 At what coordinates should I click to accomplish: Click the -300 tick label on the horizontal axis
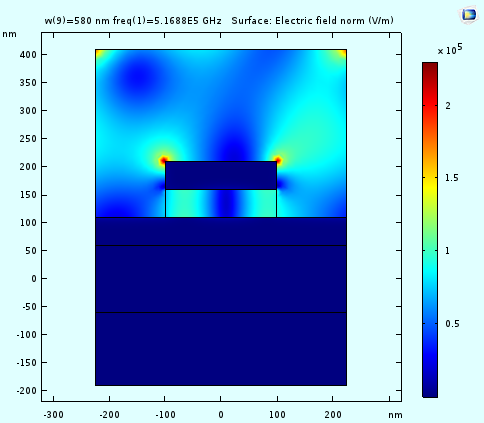[53, 415]
